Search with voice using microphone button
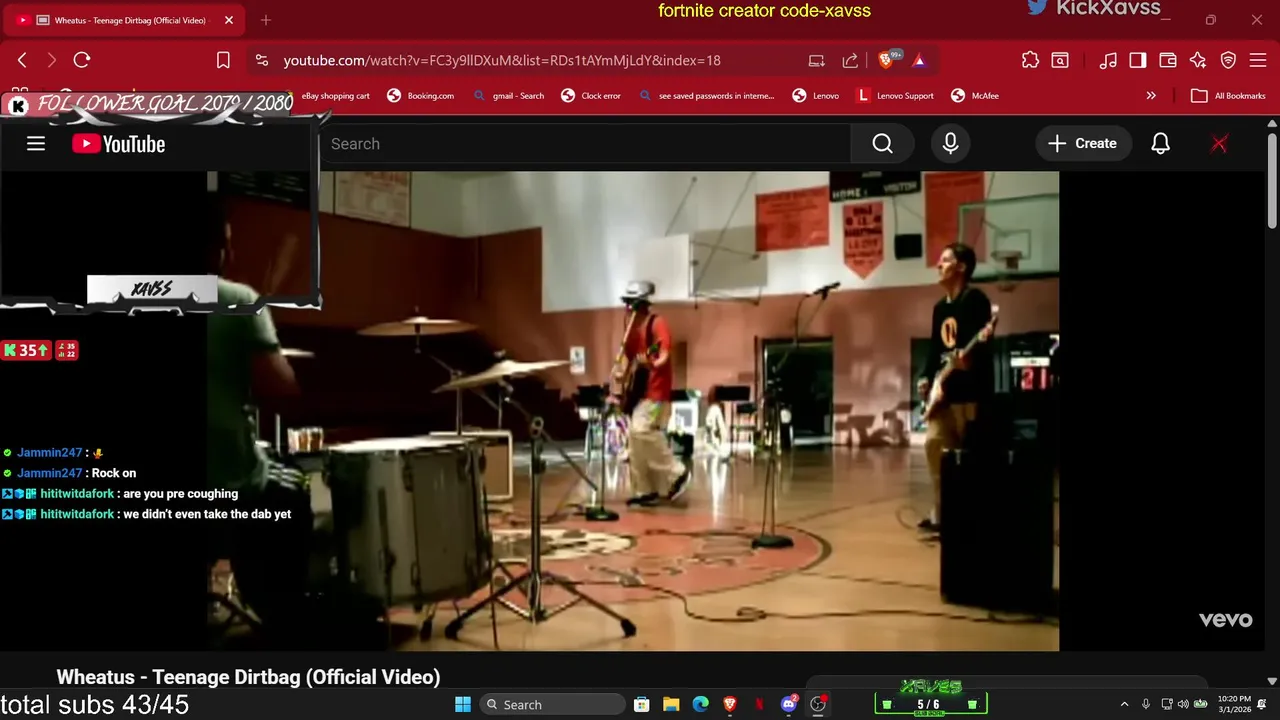The width and height of the screenshot is (1280, 720). 951,144
